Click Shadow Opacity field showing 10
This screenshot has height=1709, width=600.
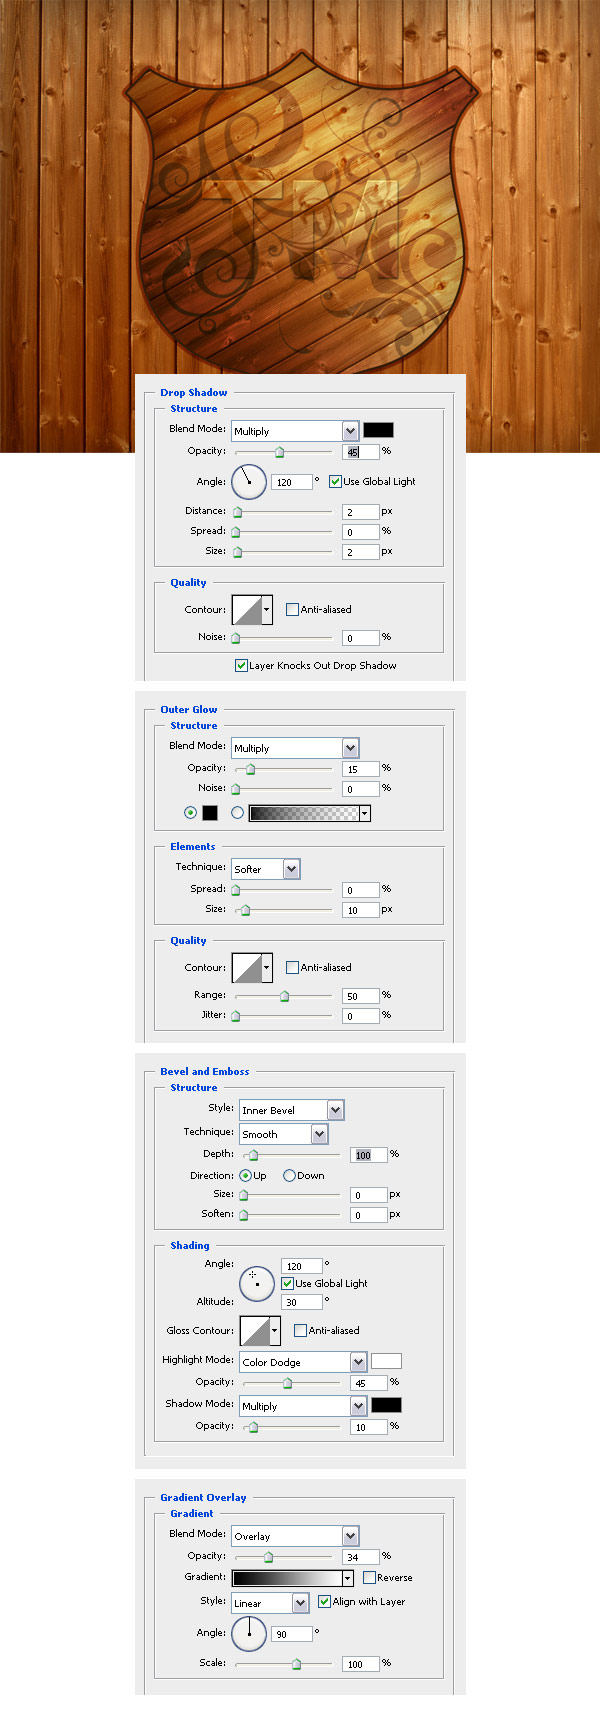pos(369,1427)
